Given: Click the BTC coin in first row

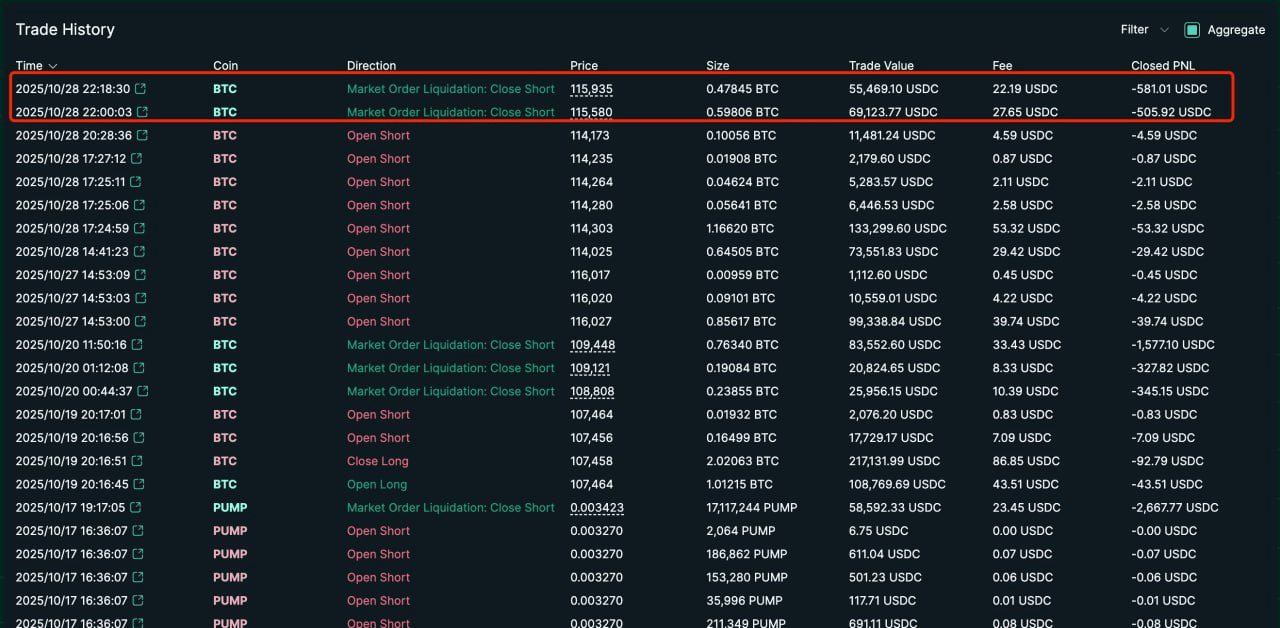Looking at the screenshot, I should pyautogui.click(x=225, y=89).
